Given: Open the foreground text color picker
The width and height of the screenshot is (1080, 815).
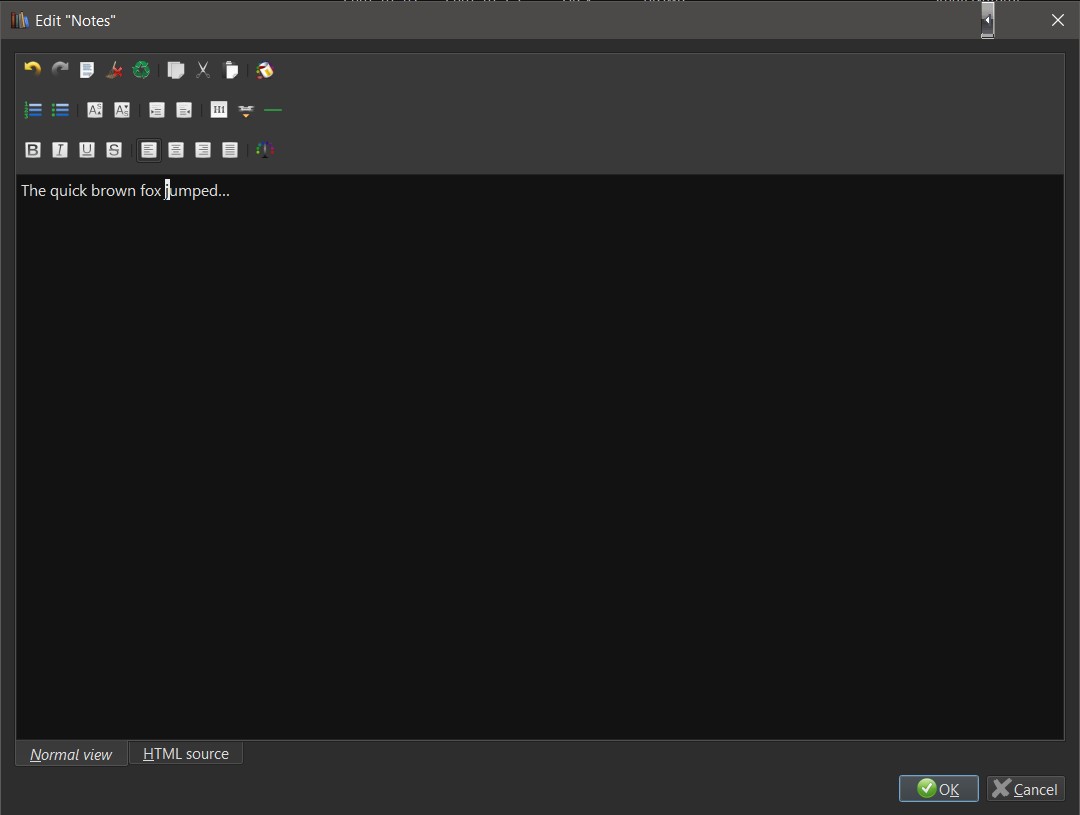Looking at the screenshot, I should tap(264, 149).
